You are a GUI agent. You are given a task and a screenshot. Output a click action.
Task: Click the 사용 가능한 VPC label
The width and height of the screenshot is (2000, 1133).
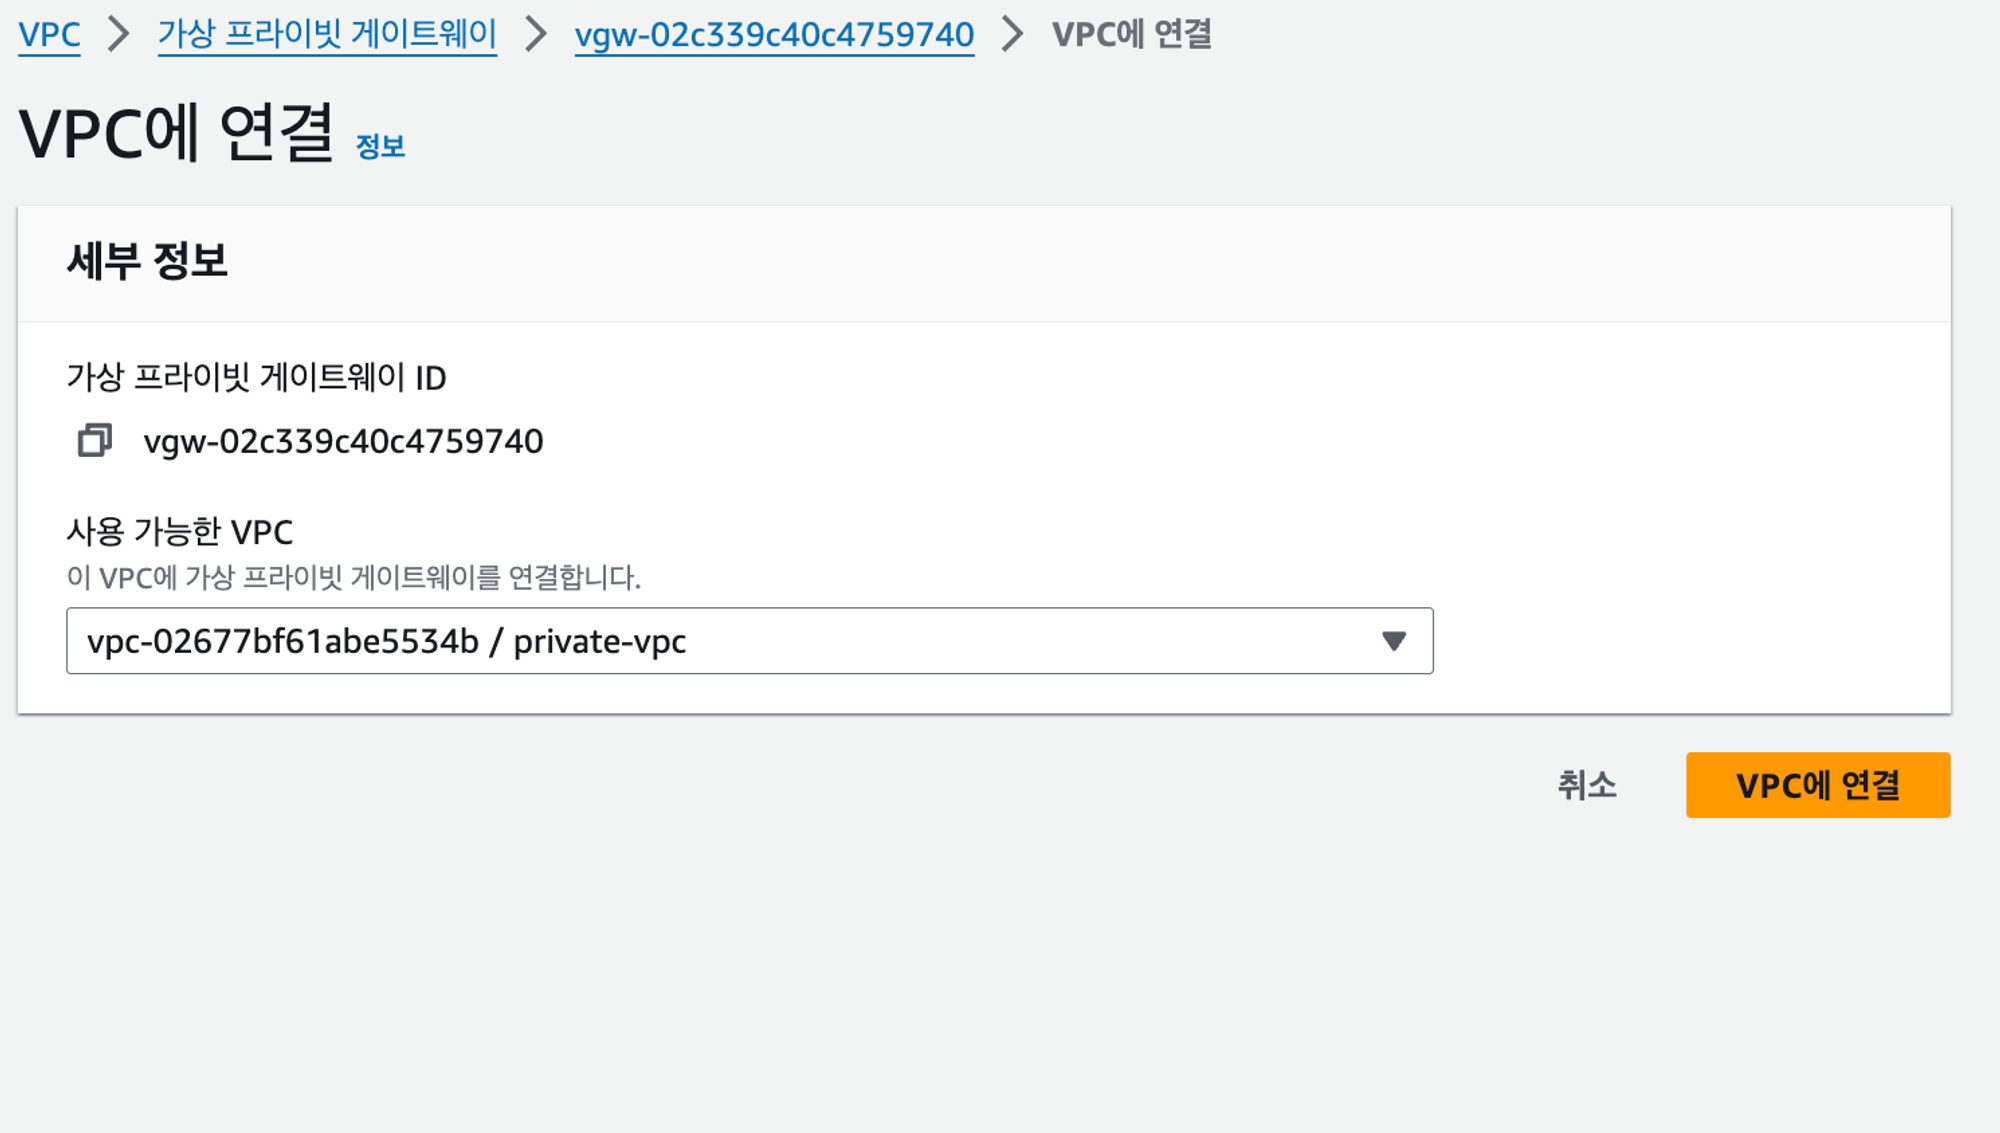(180, 531)
